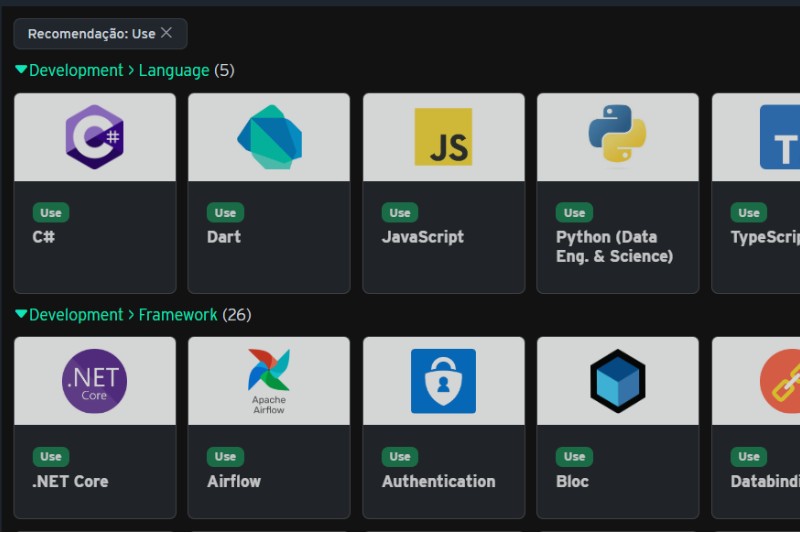Viewport: 800px width, 533px height.
Task: Click the Authentication shield lock icon
Action: (x=443, y=381)
